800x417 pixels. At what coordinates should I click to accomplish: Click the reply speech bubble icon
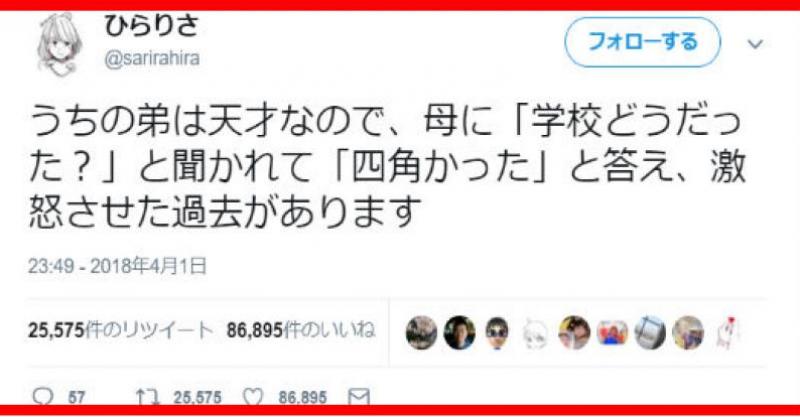coord(42,397)
